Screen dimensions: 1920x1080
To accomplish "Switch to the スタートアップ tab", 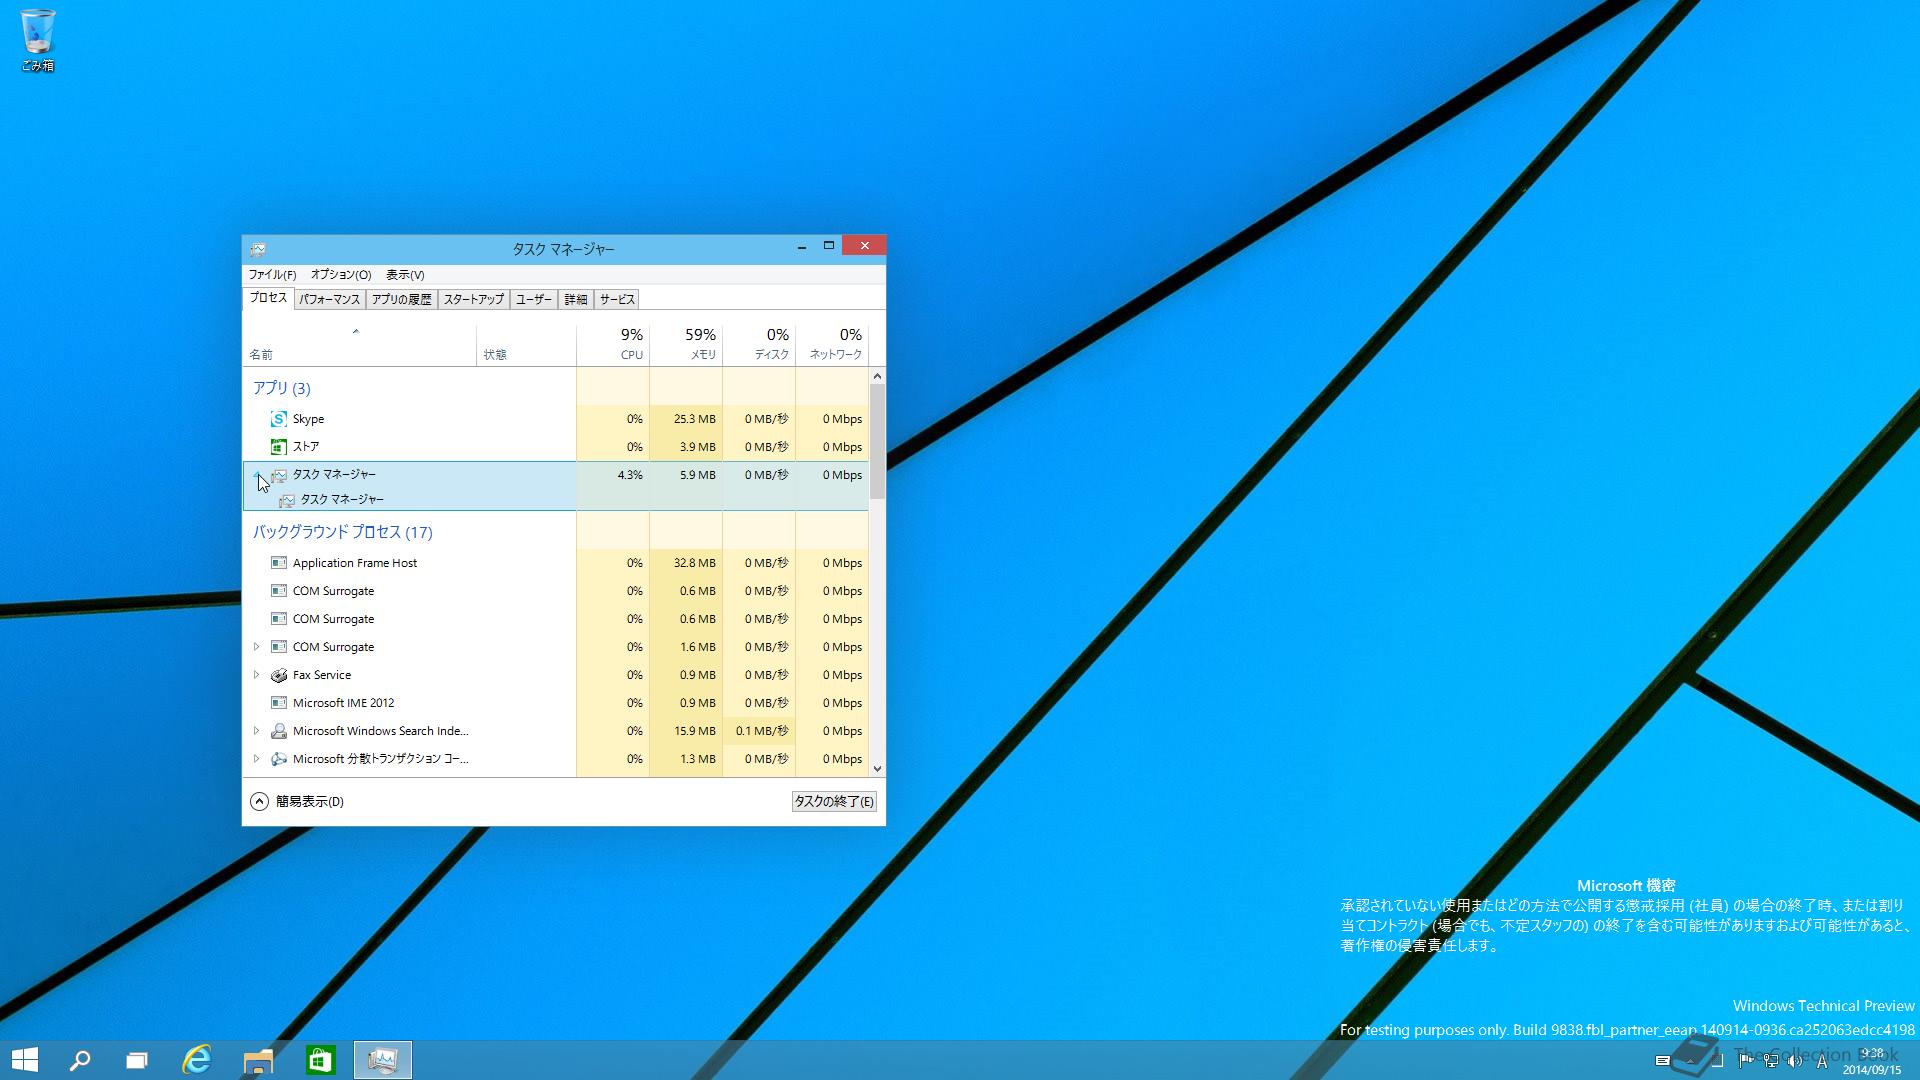I will [474, 299].
